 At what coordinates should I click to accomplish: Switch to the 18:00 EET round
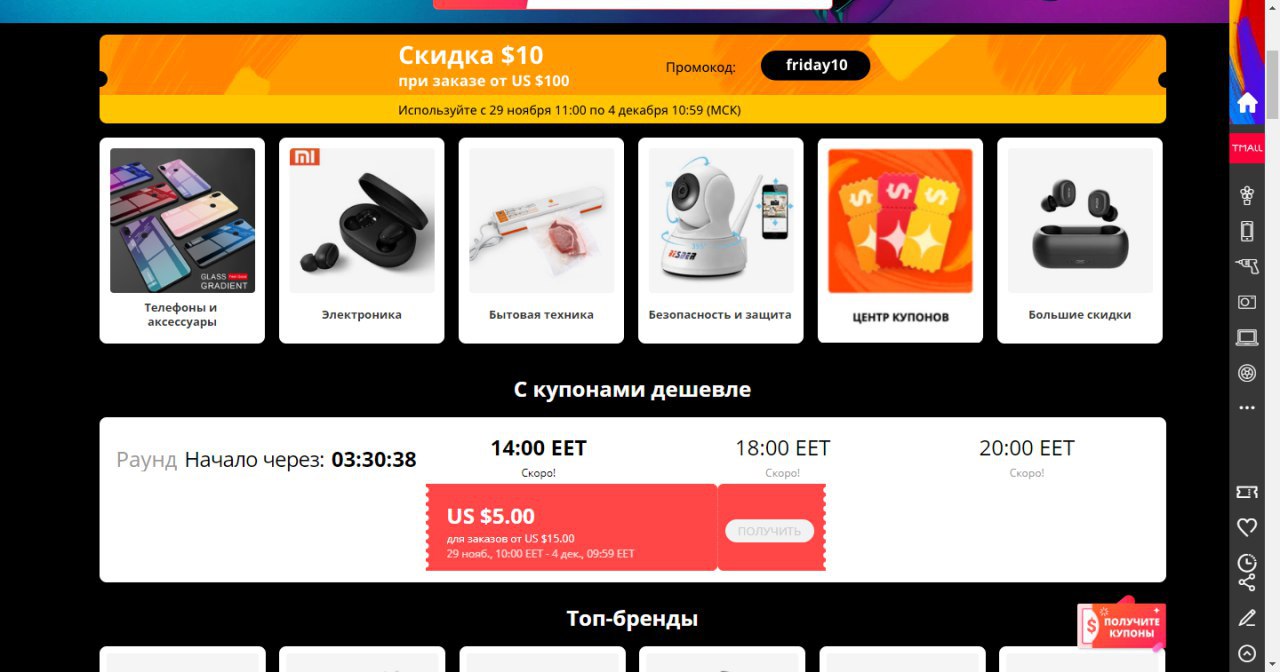click(x=782, y=457)
